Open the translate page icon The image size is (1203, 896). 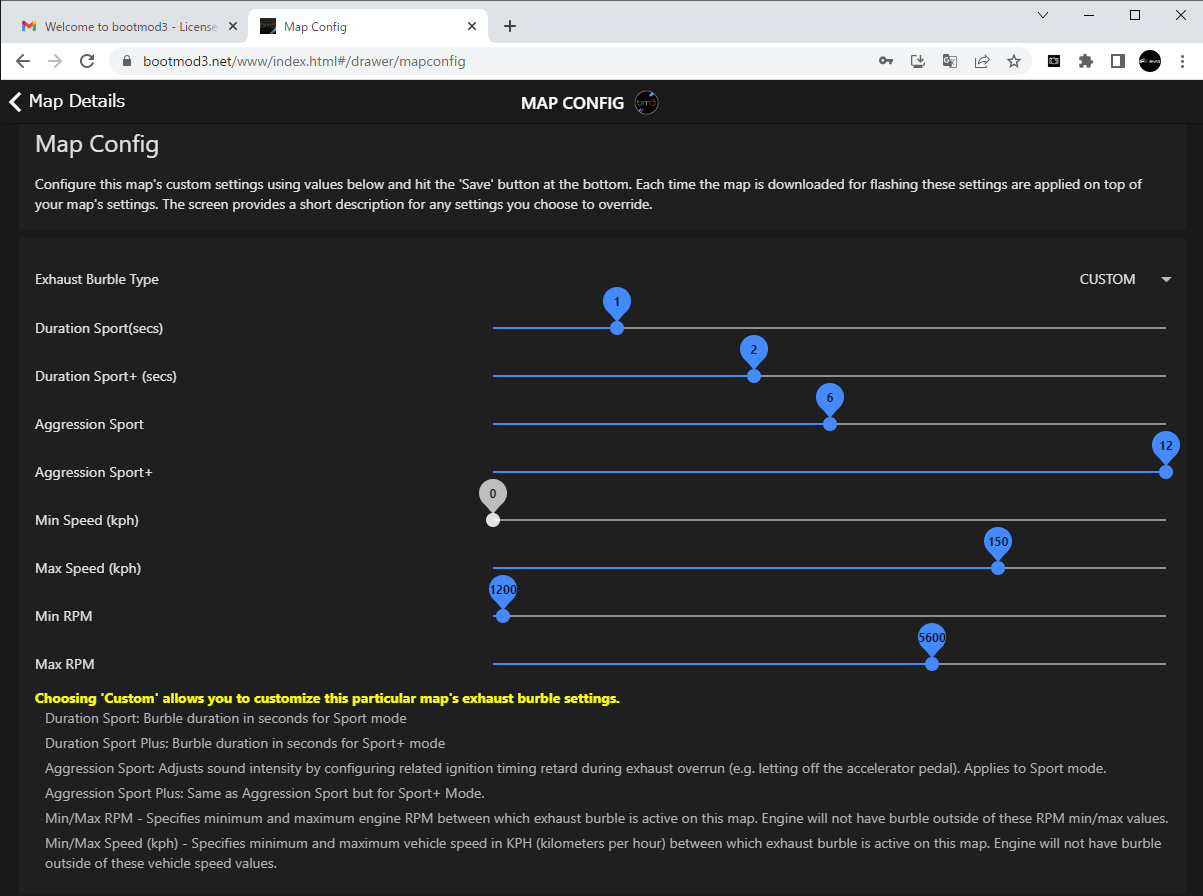click(950, 61)
